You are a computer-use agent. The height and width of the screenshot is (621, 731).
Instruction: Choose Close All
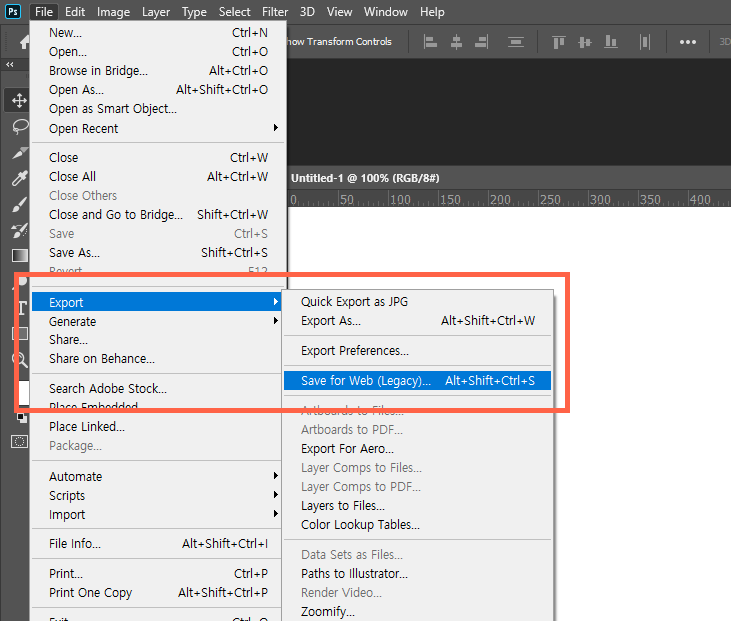[159, 176]
